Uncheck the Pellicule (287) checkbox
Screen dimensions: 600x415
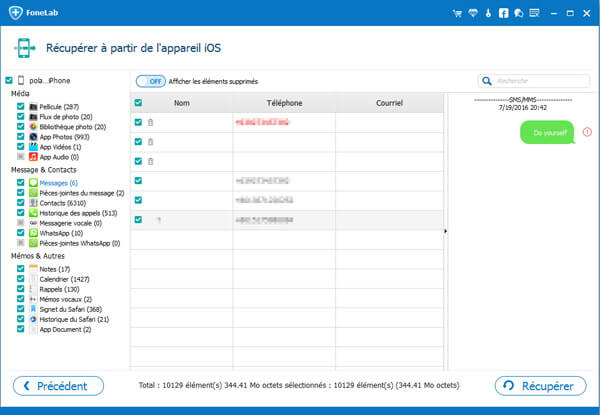pyautogui.click(x=21, y=106)
